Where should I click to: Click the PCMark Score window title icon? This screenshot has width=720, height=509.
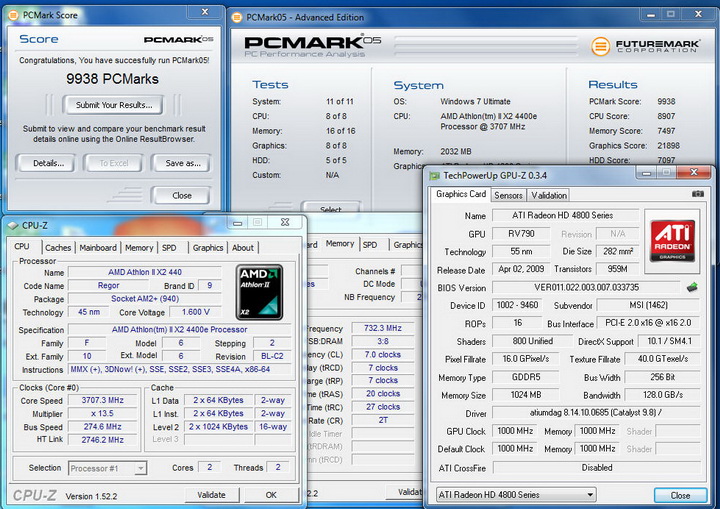coord(14,15)
